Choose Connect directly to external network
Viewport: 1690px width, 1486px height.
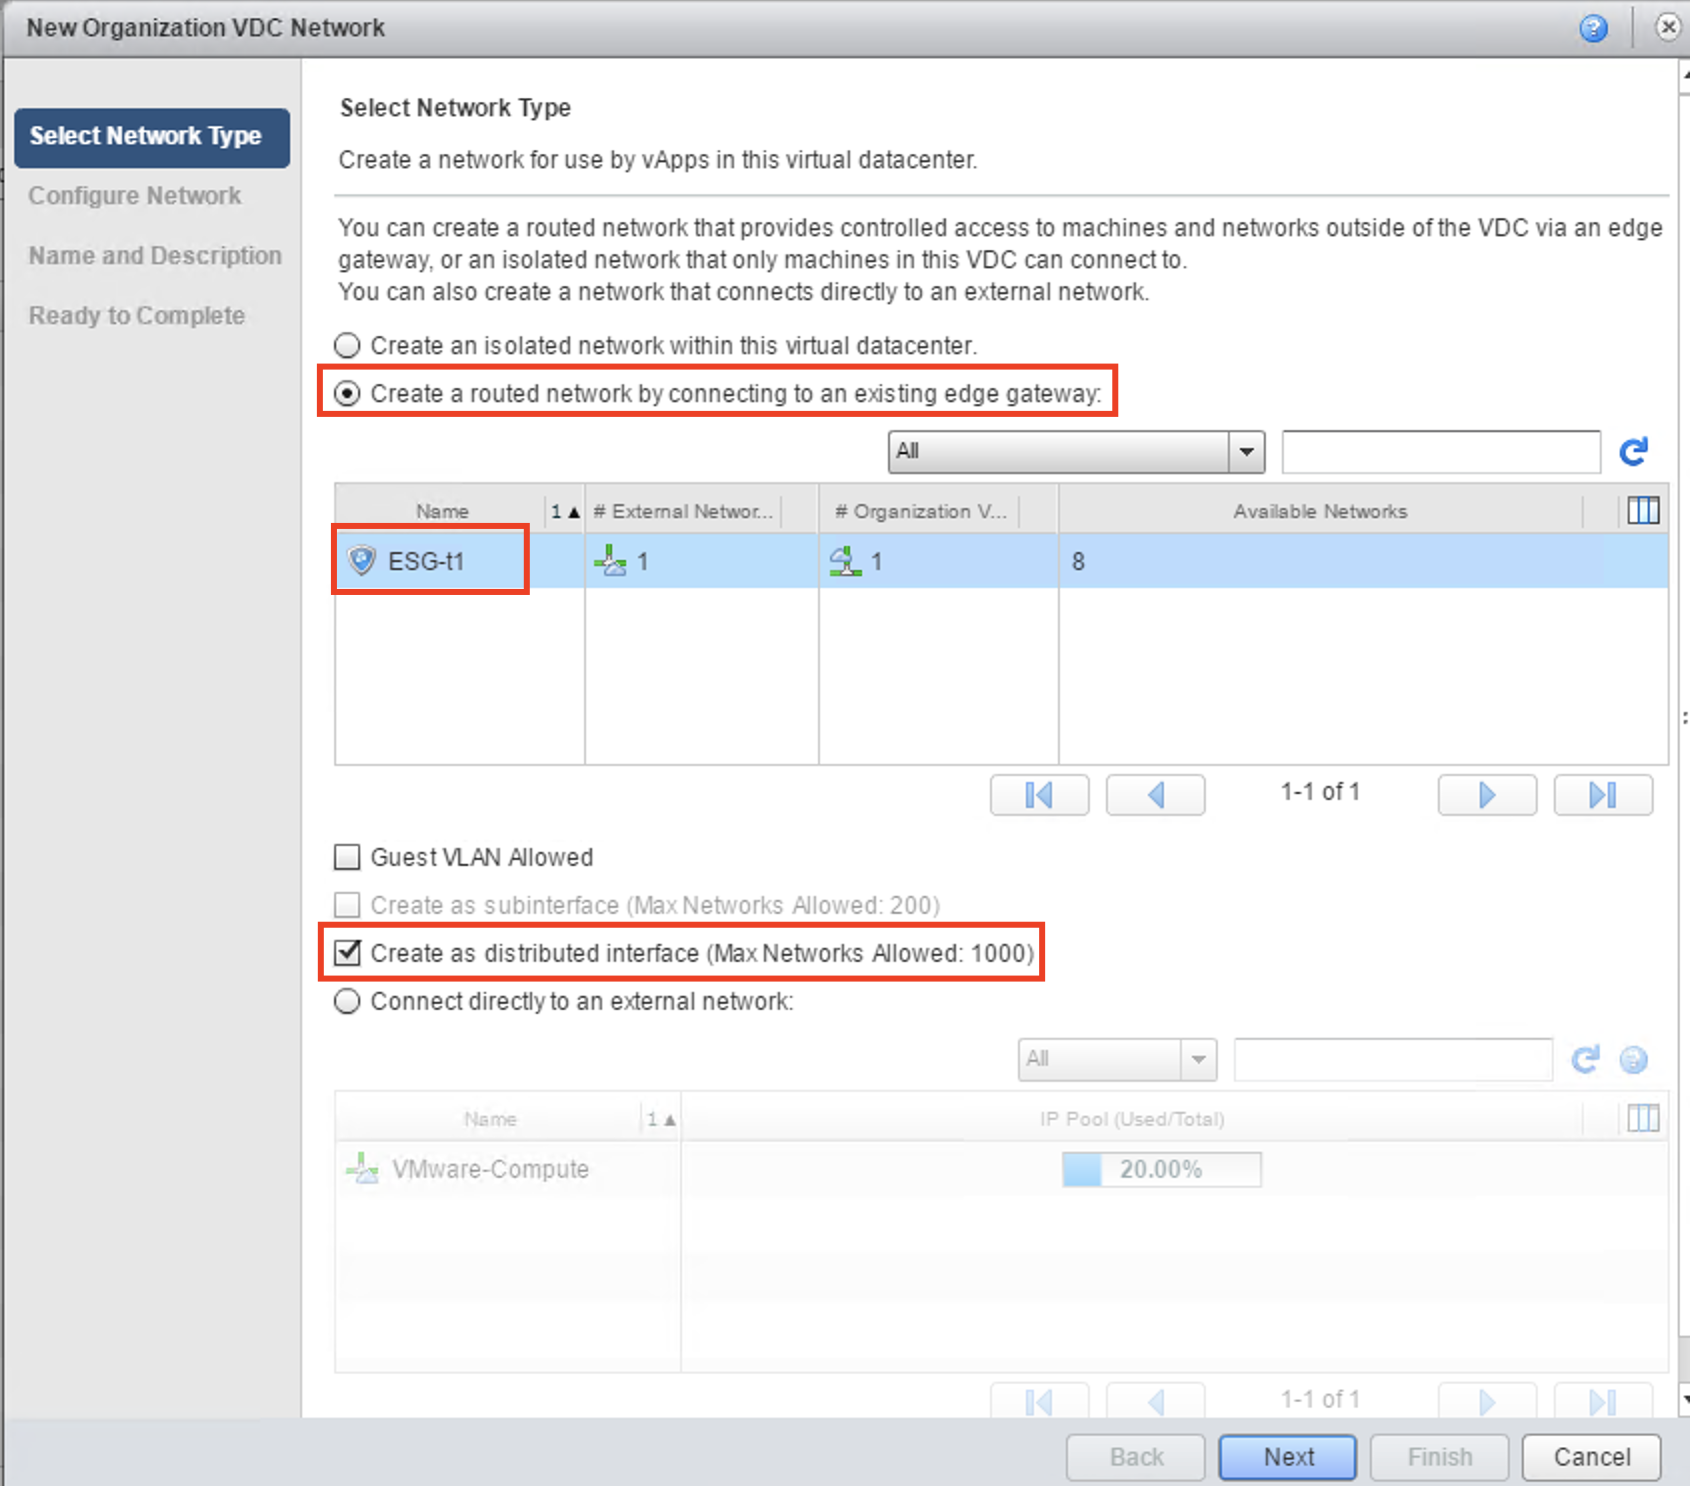click(x=347, y=1001)
